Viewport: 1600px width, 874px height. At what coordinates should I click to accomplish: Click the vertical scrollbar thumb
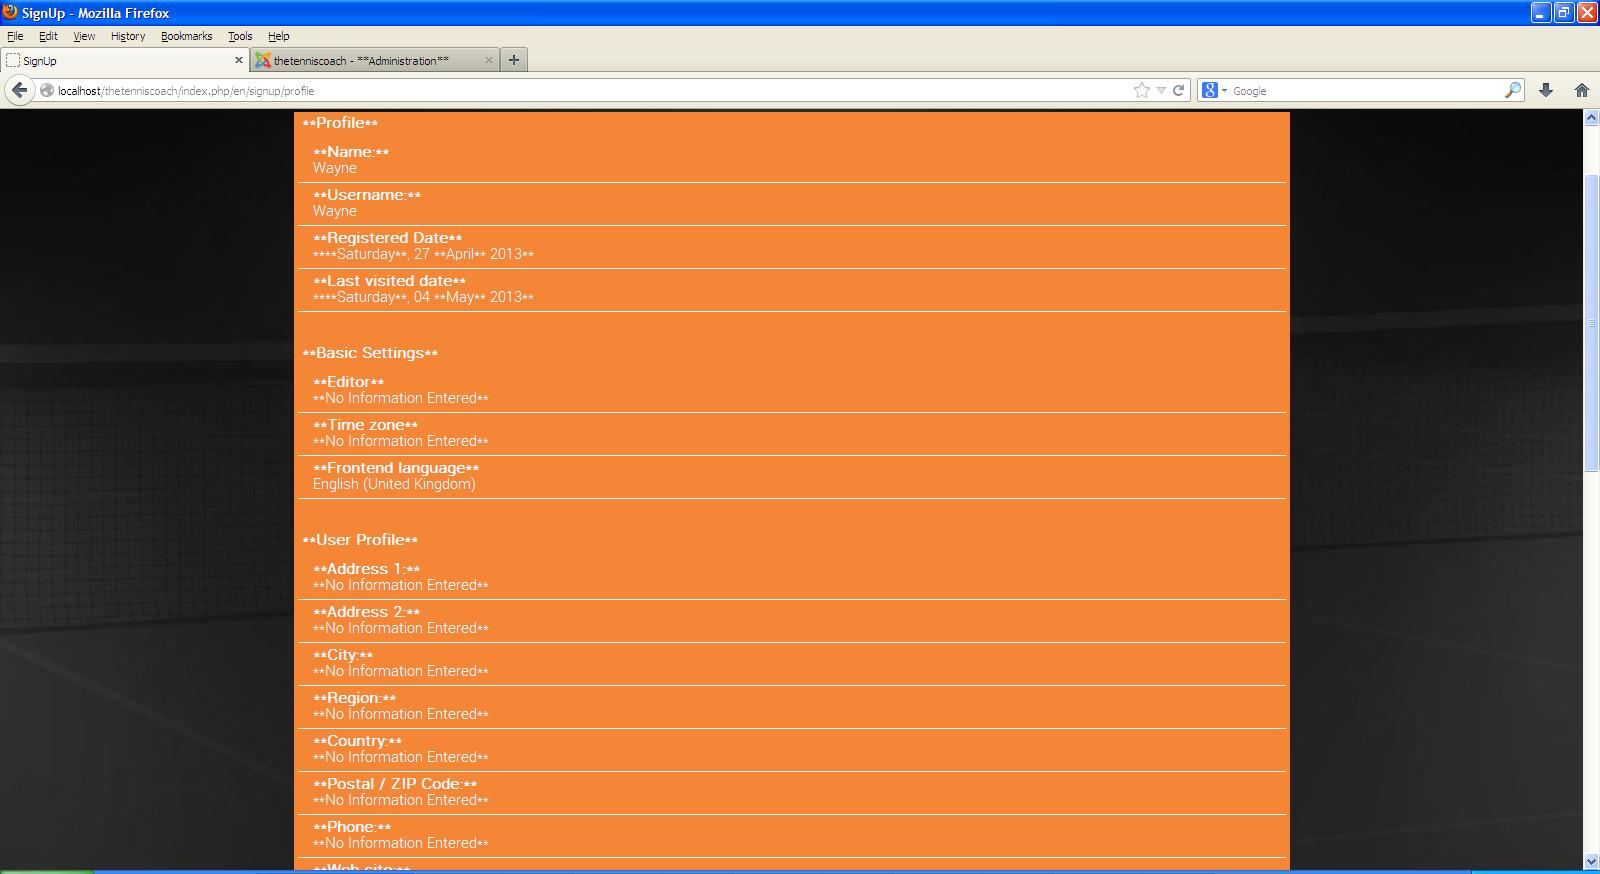point(1591,323)
